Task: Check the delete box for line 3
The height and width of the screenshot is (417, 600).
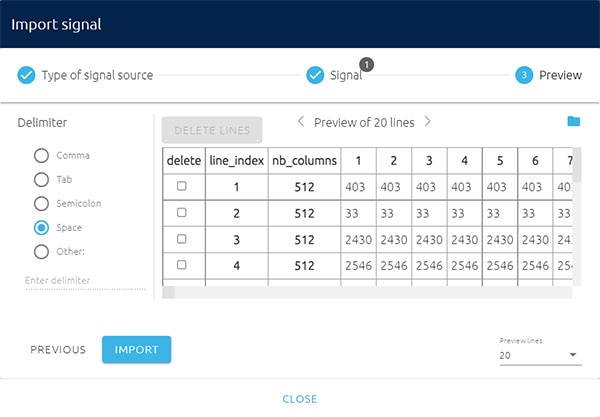Action: 182,240
